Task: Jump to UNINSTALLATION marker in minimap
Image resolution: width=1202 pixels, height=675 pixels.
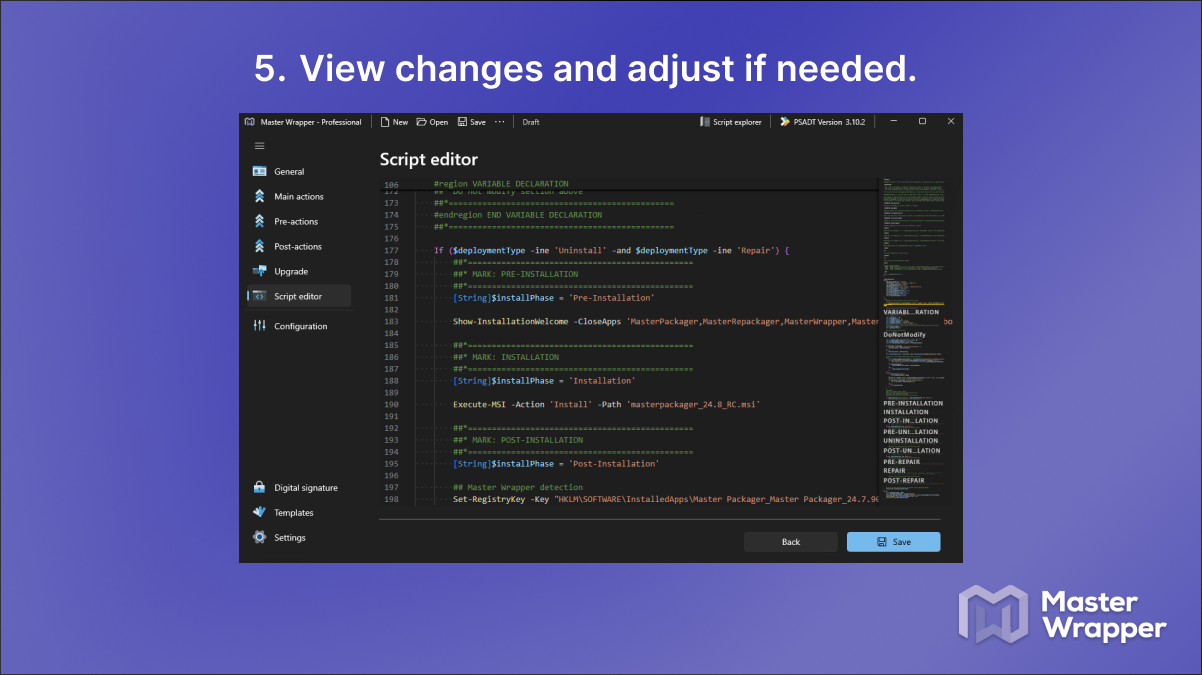Action: coord(910,440)
